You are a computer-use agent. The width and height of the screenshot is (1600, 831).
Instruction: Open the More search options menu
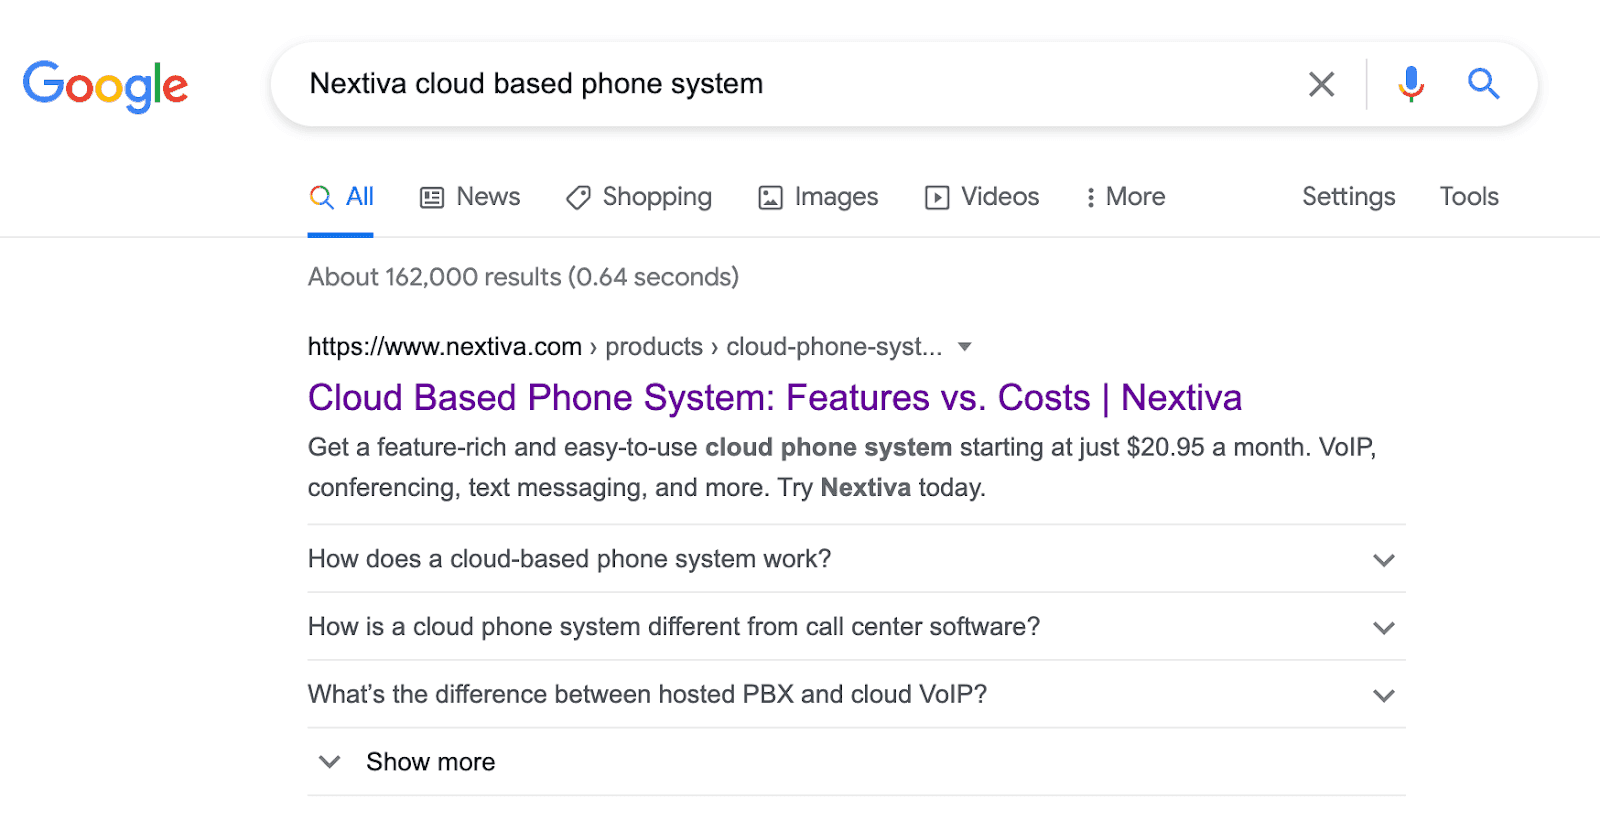tap(1125, 197)
